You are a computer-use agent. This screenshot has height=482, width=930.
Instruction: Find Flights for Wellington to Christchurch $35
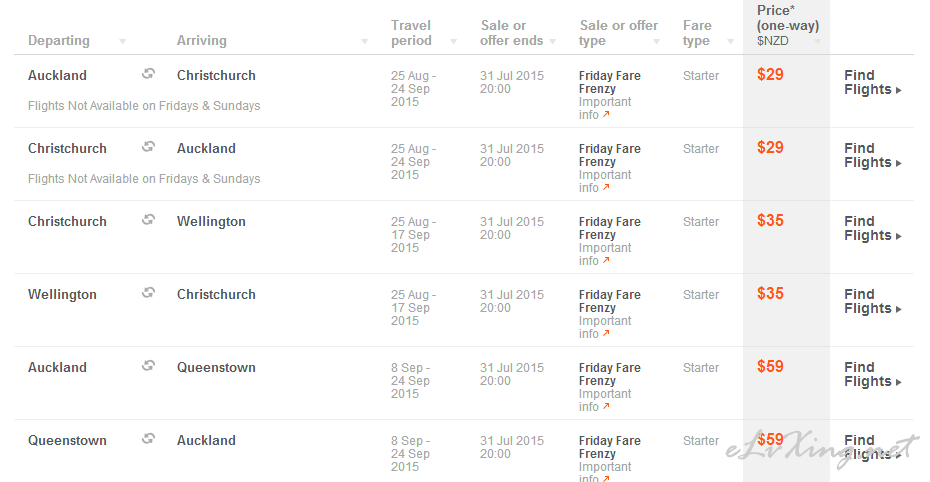tap(872, 301)
